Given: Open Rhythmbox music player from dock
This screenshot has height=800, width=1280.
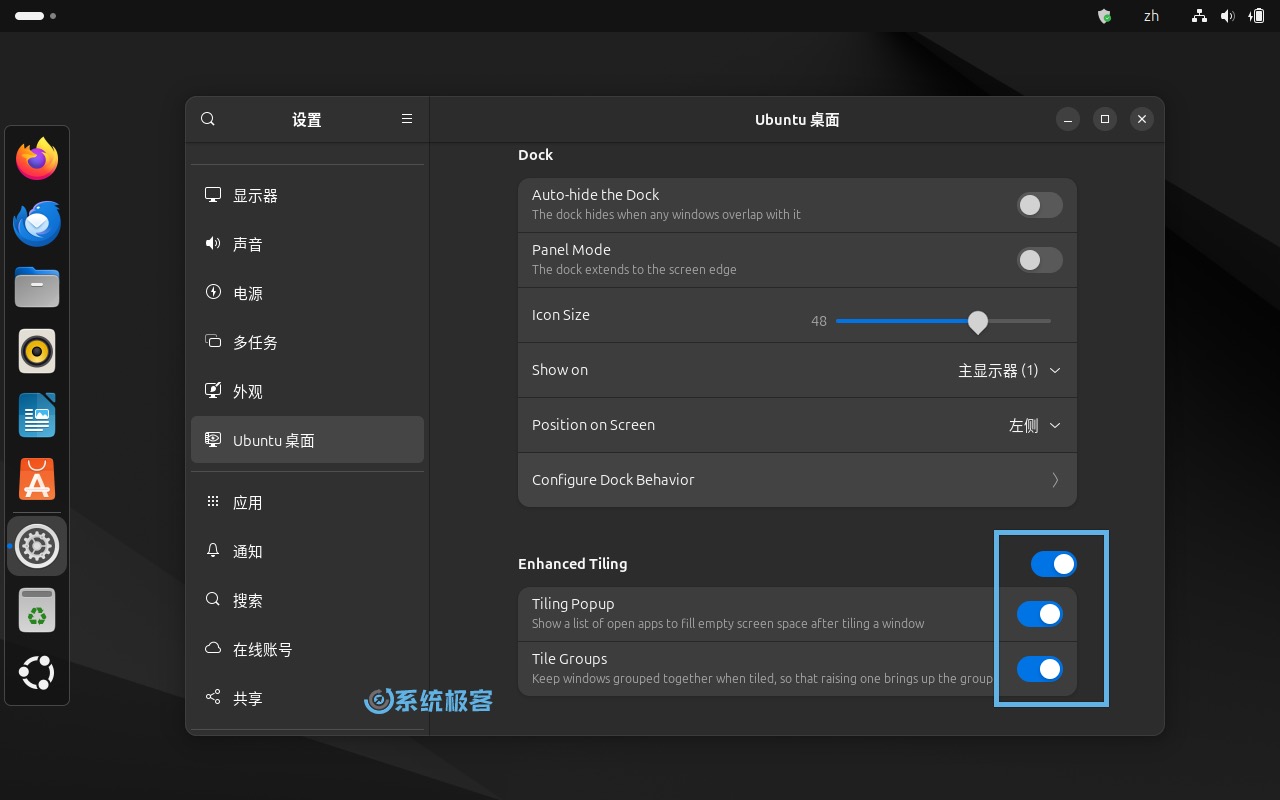Looking at the screenshot, I should [x=37, y=351].
